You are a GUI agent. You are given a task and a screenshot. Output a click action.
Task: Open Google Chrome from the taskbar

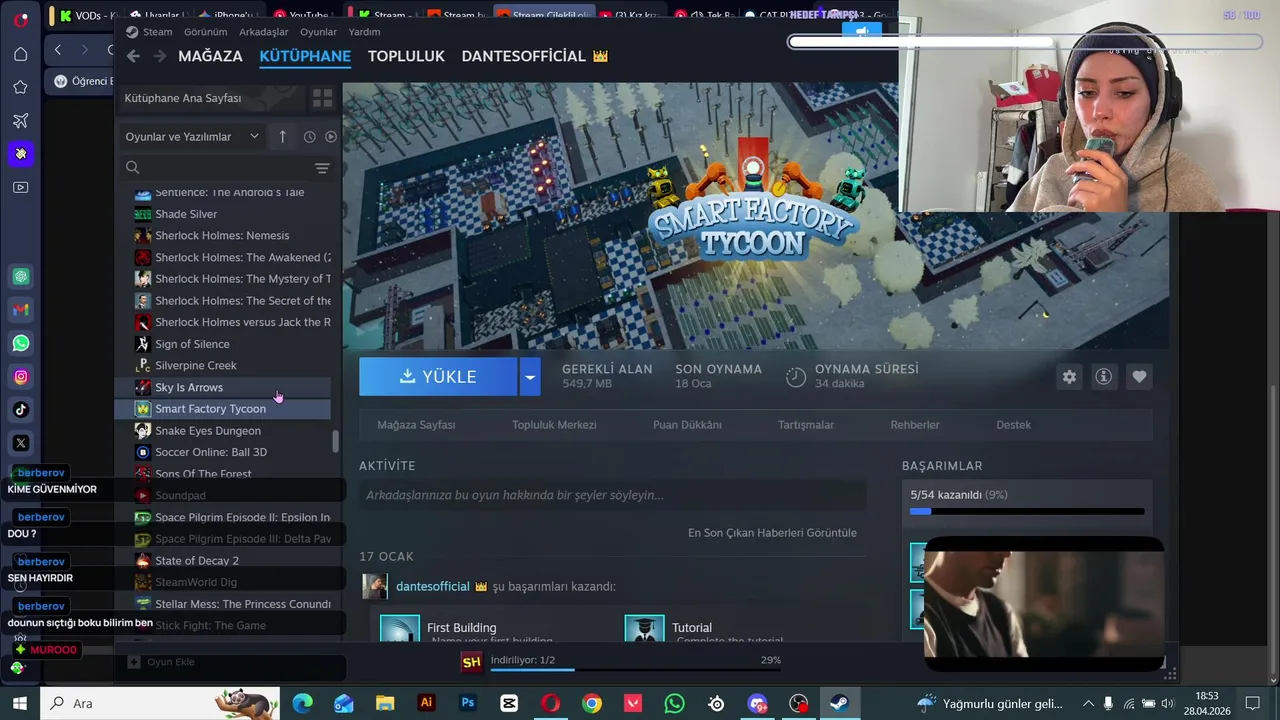point(591,703)
